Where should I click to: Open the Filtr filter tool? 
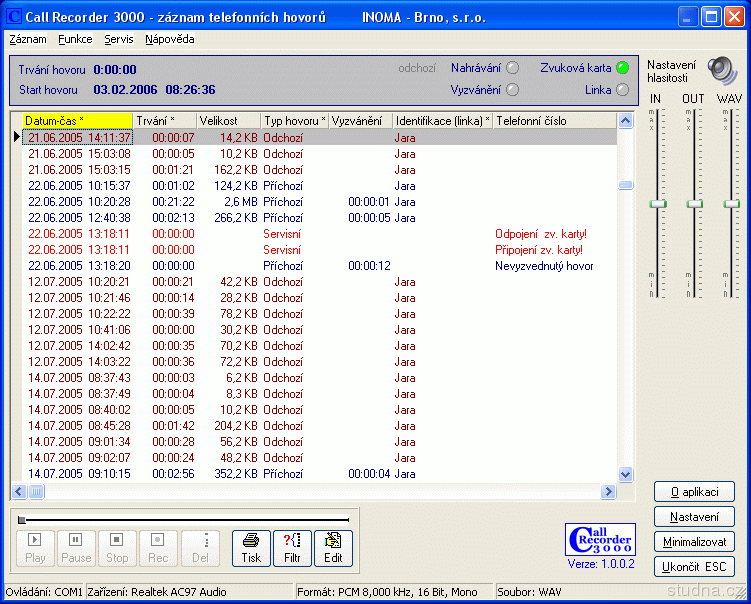coord(292,548)
